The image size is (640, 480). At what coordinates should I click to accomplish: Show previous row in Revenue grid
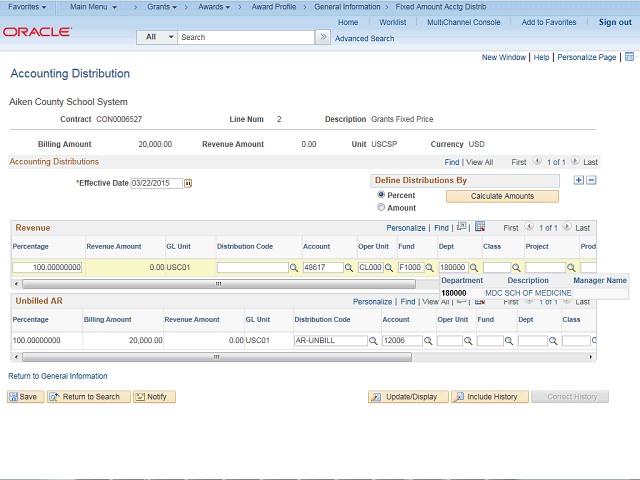coord(529,227)
